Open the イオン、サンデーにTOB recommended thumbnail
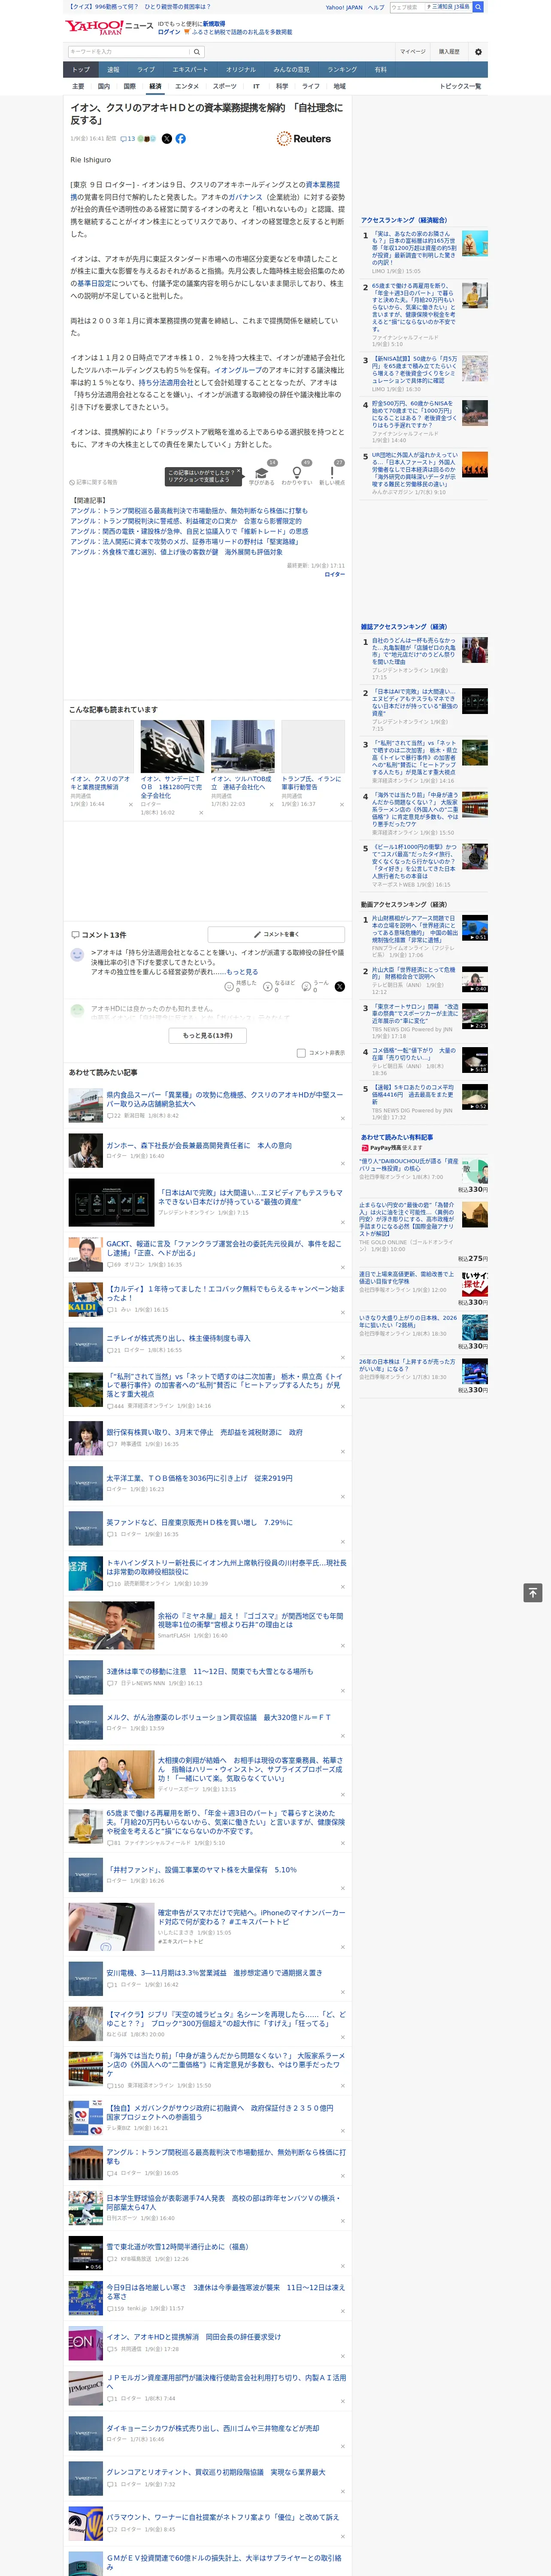Screen dimensions: 551x2576 pyautogui.click(x=172, y=746)
